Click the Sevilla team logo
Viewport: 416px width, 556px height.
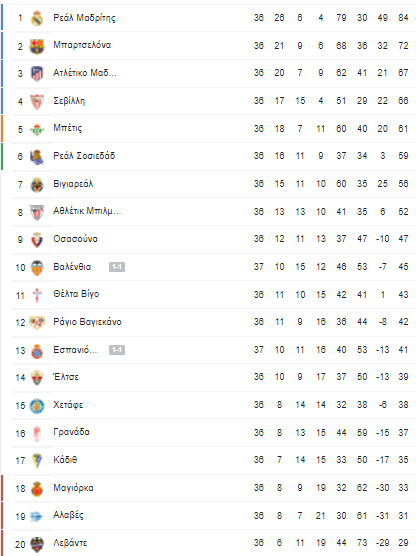pyautogui.click(x=37, y=101)
